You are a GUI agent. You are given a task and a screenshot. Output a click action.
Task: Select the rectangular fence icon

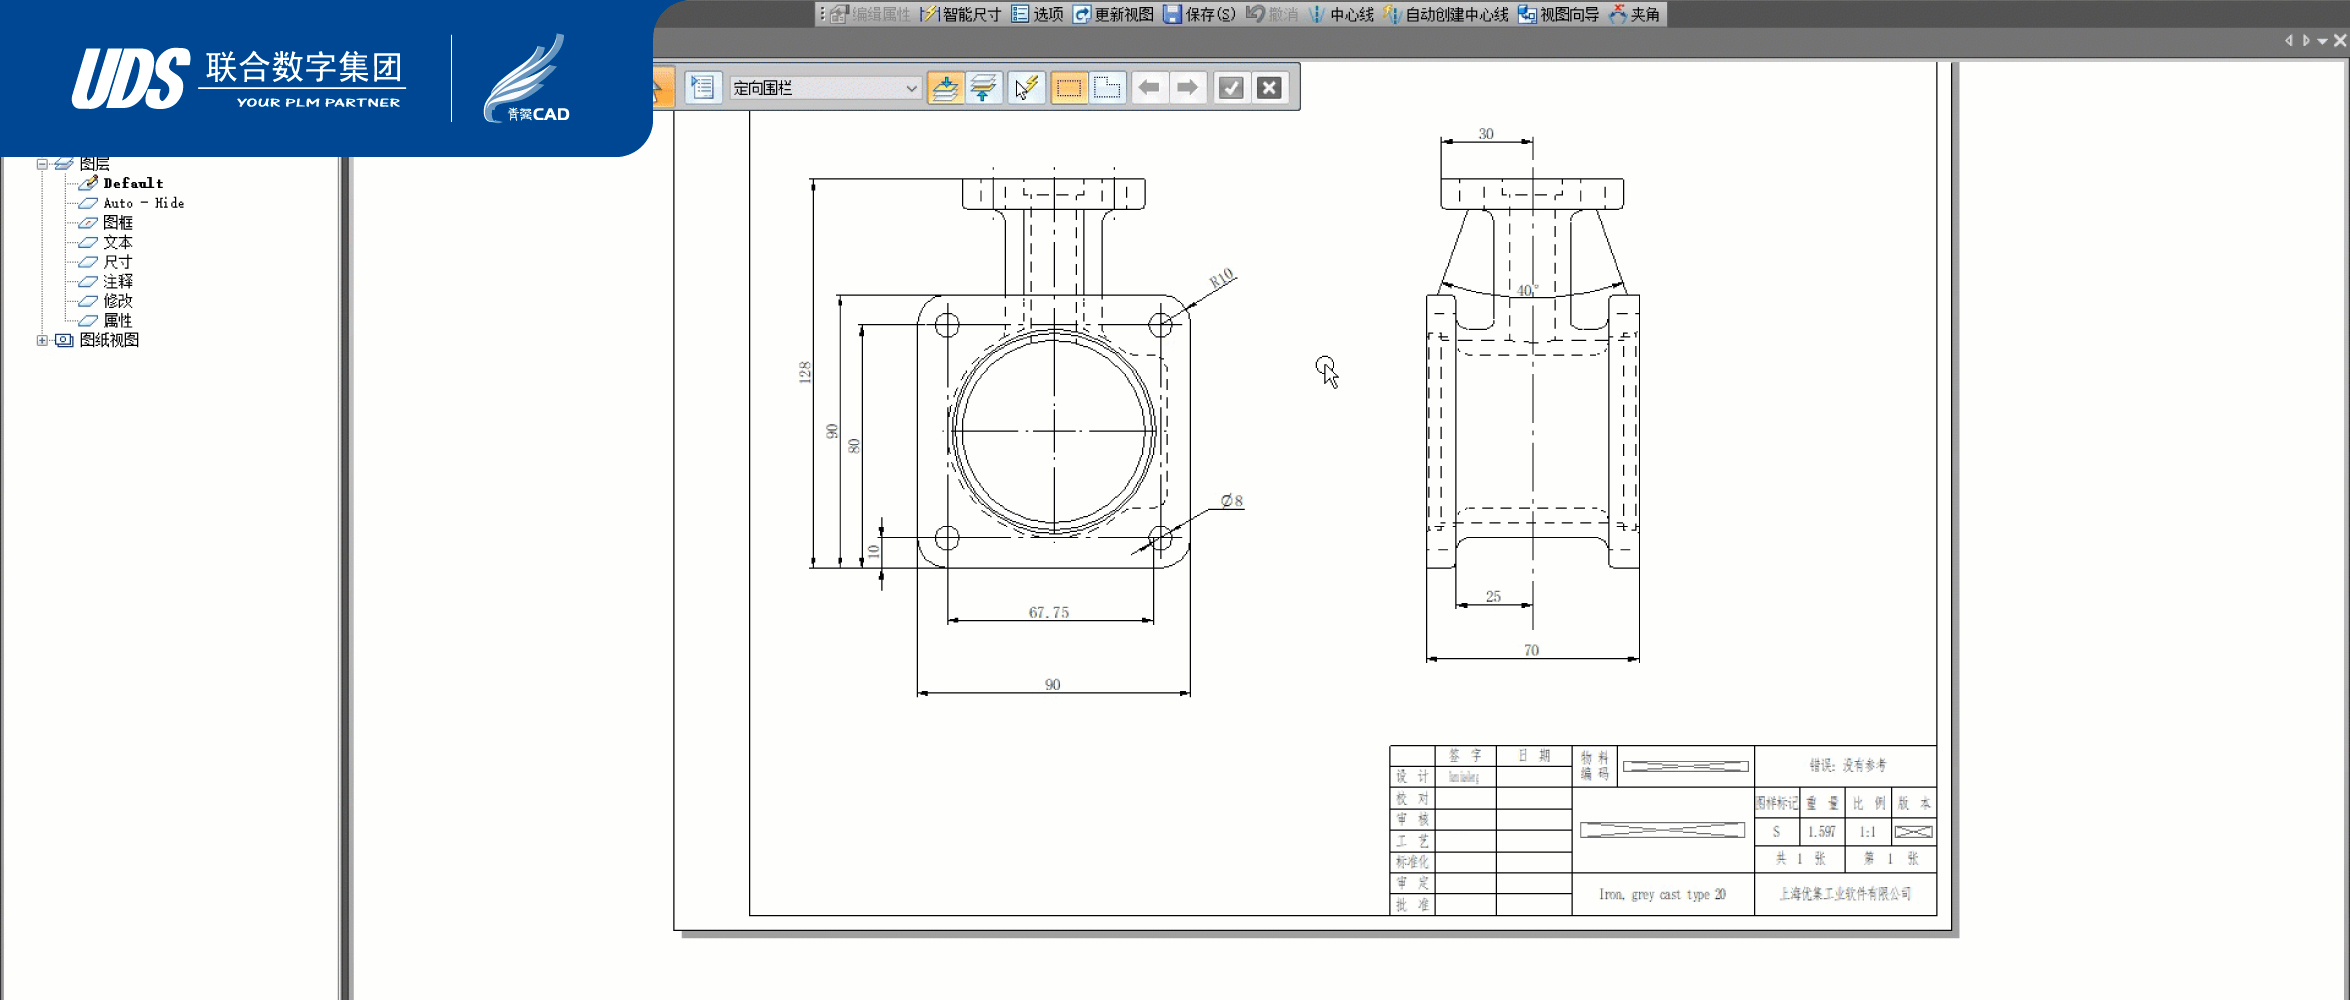1069,88
